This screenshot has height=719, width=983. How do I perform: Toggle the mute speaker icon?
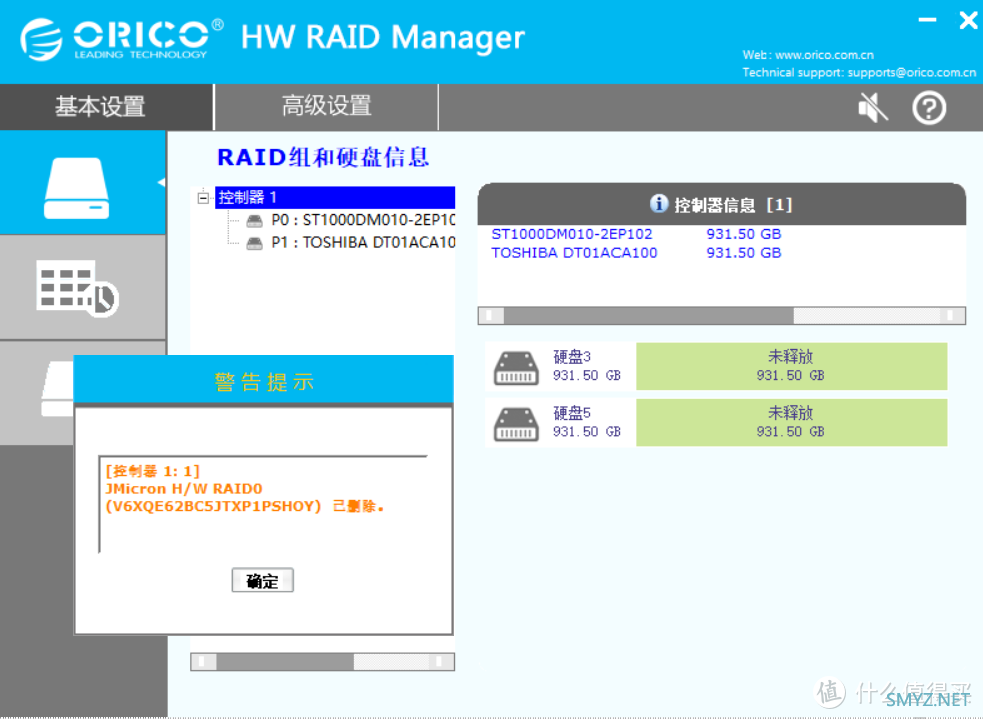coord(873,107)
